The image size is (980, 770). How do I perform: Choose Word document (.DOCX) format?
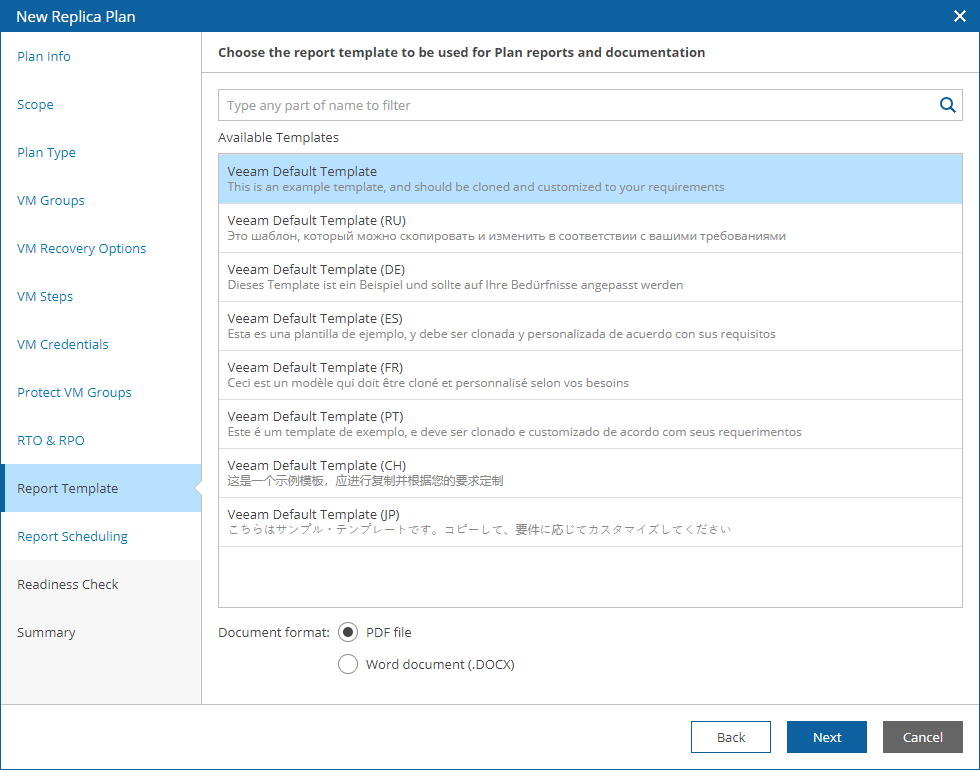point(348,664)
